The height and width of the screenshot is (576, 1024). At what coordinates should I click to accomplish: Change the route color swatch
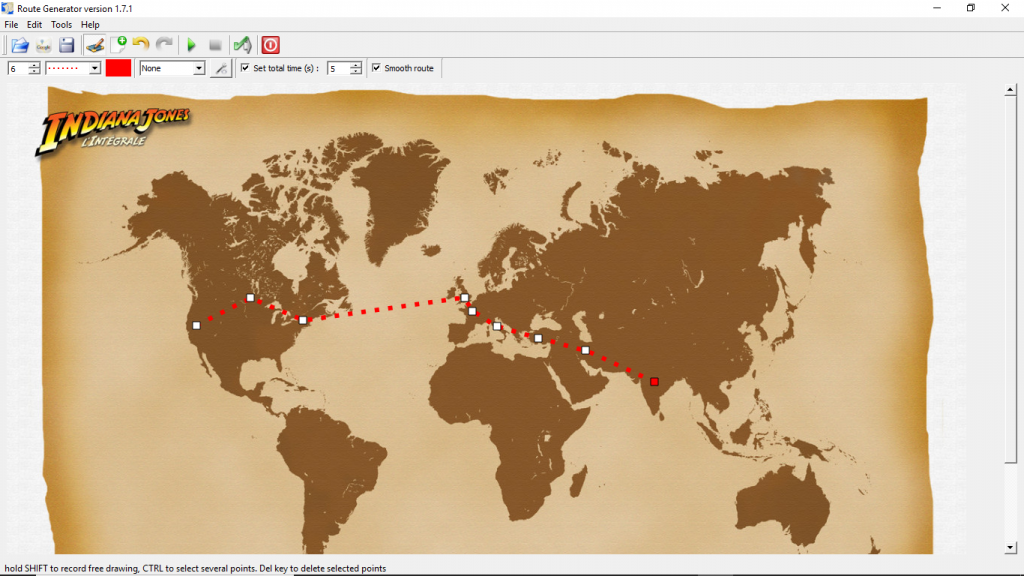click(x=118, y=67)
